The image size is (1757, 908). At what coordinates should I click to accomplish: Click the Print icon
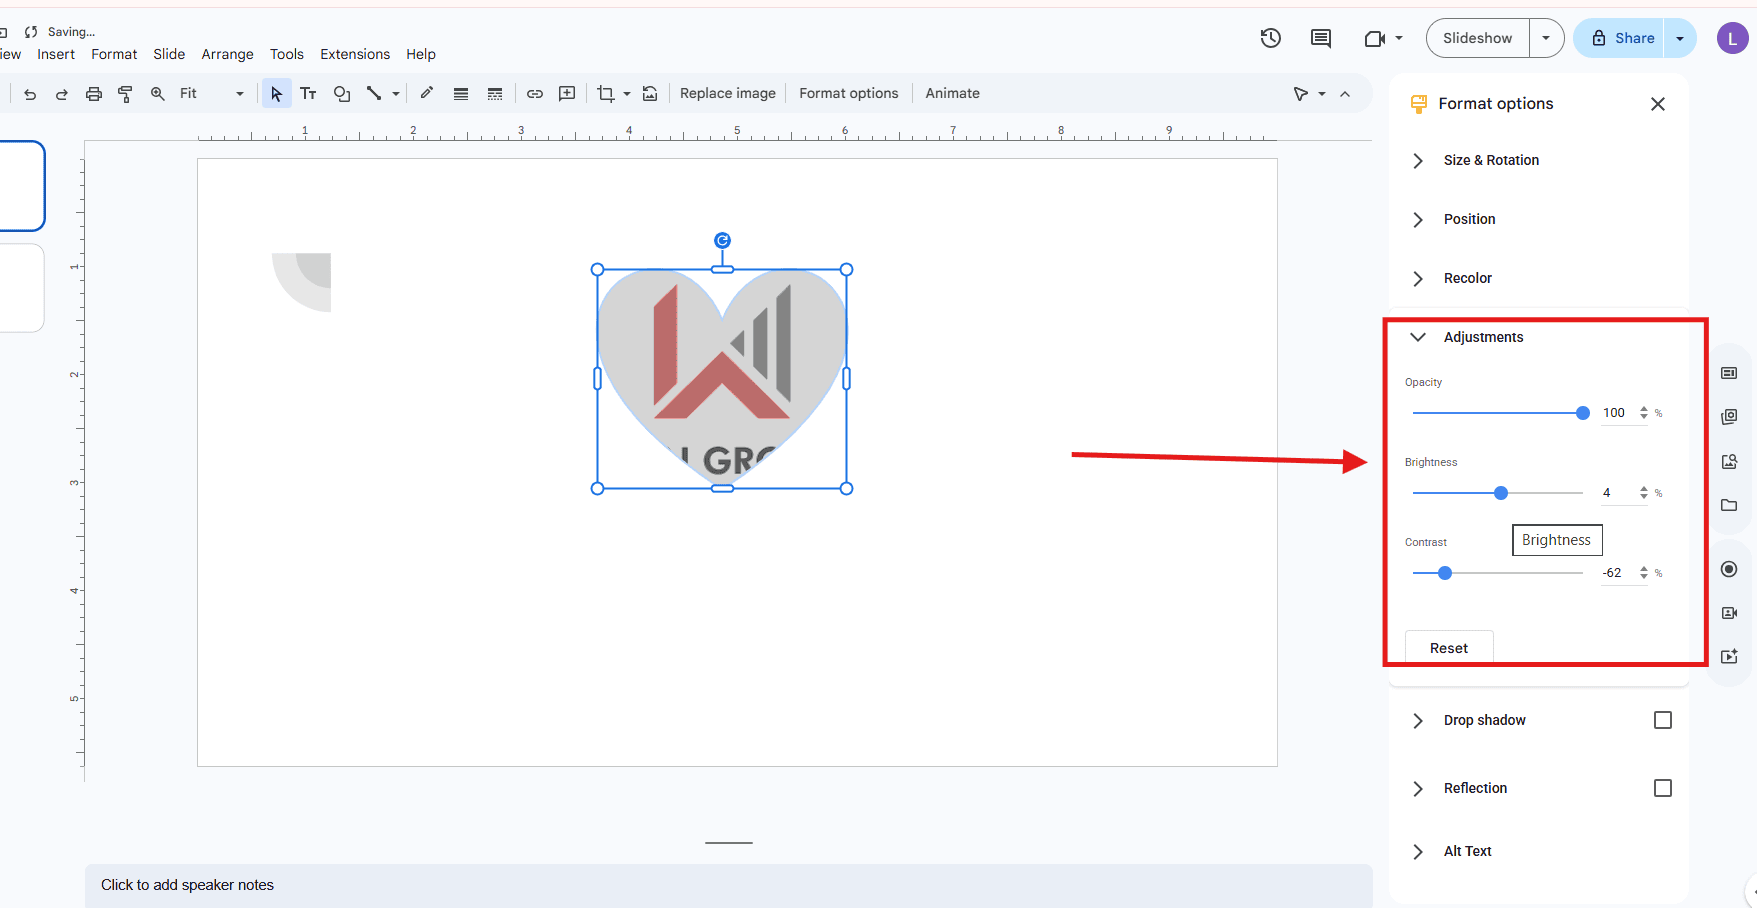click(x=94, y=94)
